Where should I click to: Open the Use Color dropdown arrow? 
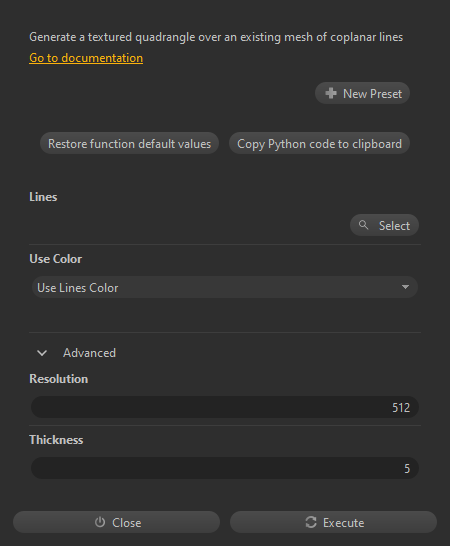point(405,287)
